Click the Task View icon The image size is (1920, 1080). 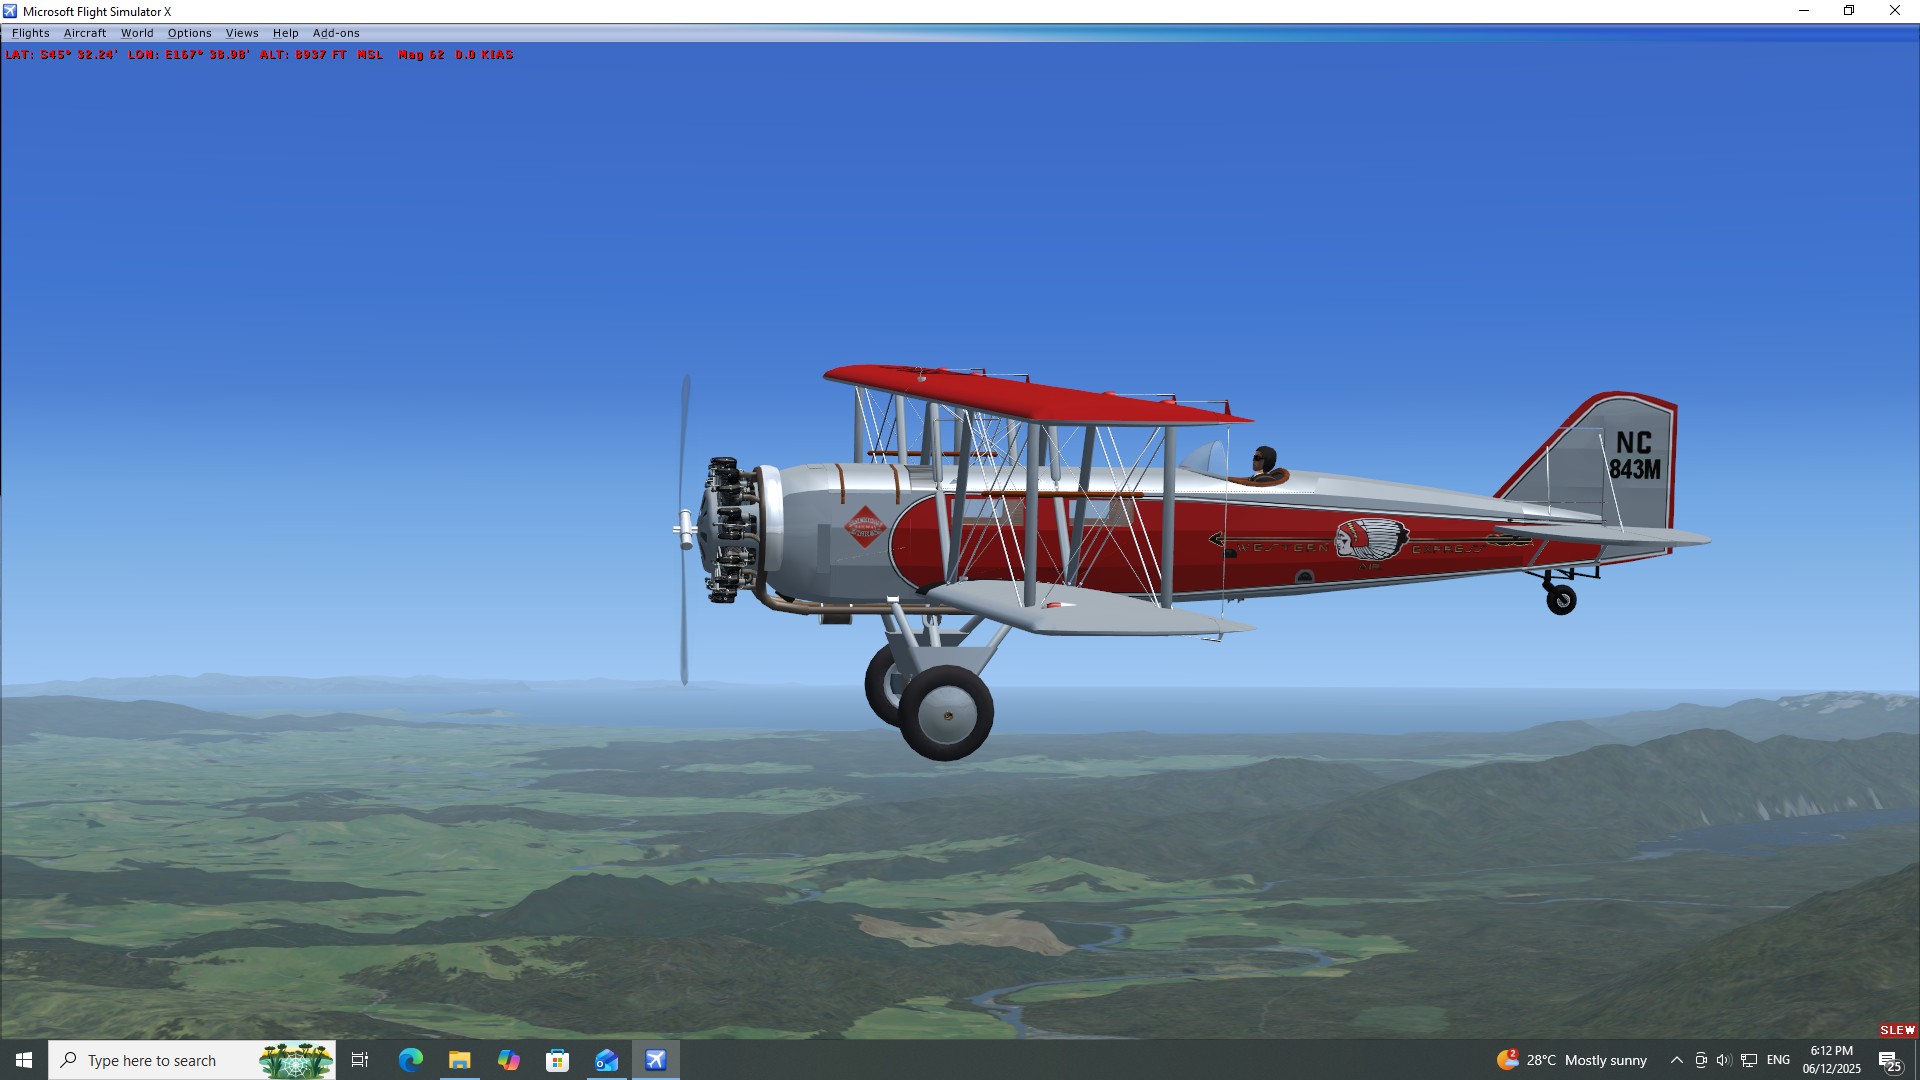point(360,1060)
